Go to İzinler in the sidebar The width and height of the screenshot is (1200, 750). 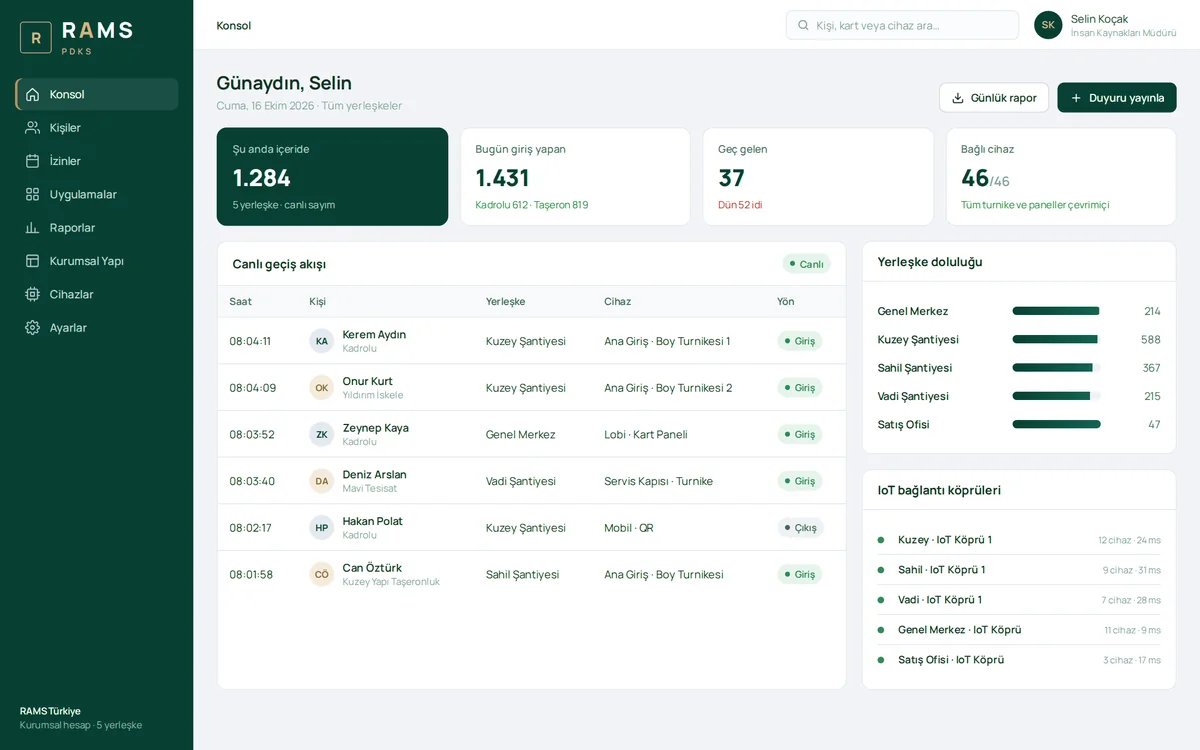click(x=97, y=161)
